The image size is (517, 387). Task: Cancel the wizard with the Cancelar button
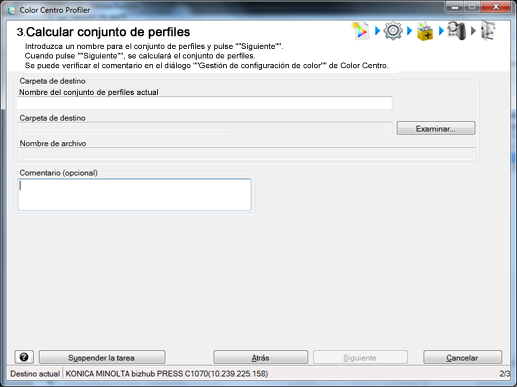pyautogui.click(x=462, y=357)
